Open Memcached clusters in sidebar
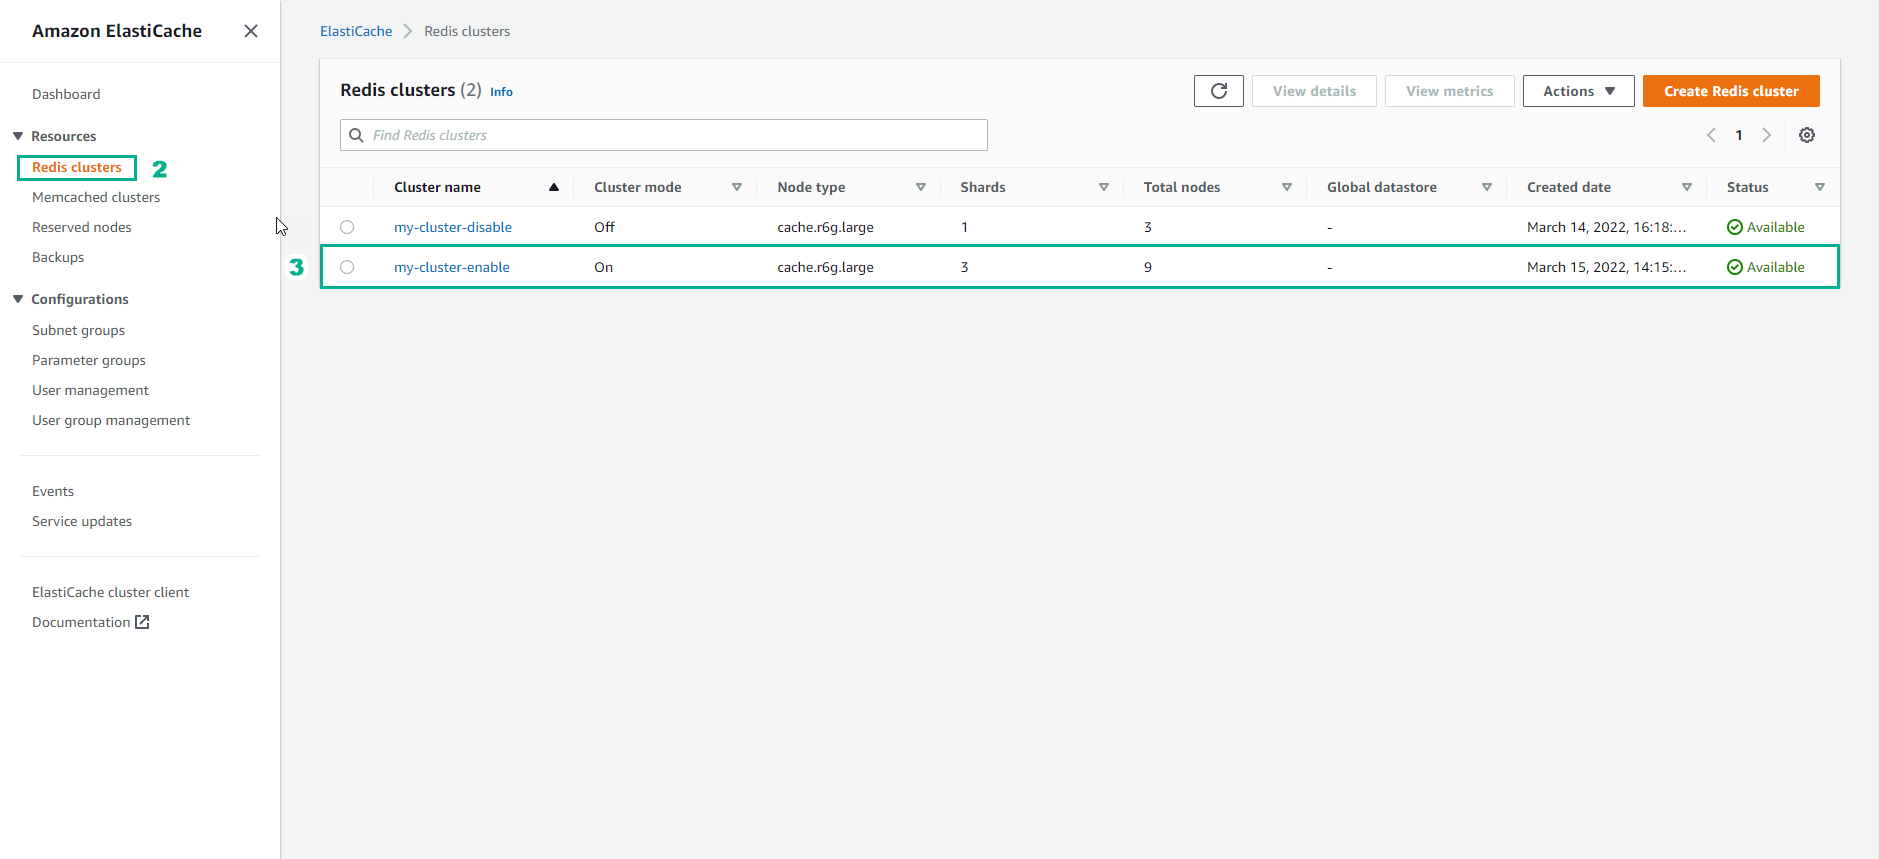The height and width of the screenshot is (859, 1879). pos(96,197)
